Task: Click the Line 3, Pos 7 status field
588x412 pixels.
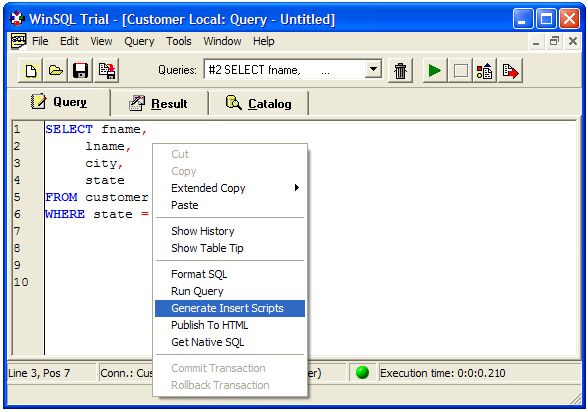Action: pyautogui.click(x=52, y=373)
